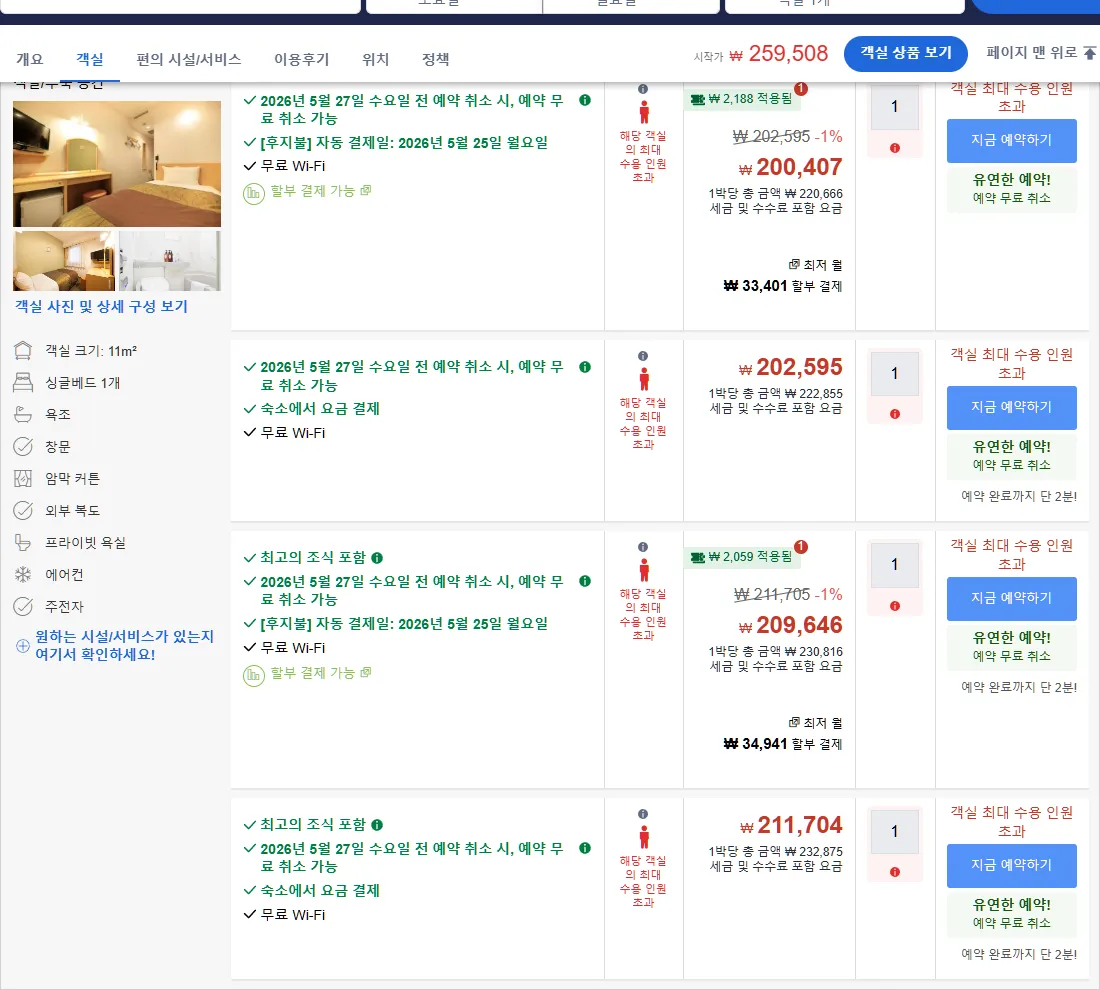The height and width of the screenshot is (990, 1100).
Task: Click gray info icon above occupancy figure, ₩202,595 offer
Action: (x=643, y=356)
